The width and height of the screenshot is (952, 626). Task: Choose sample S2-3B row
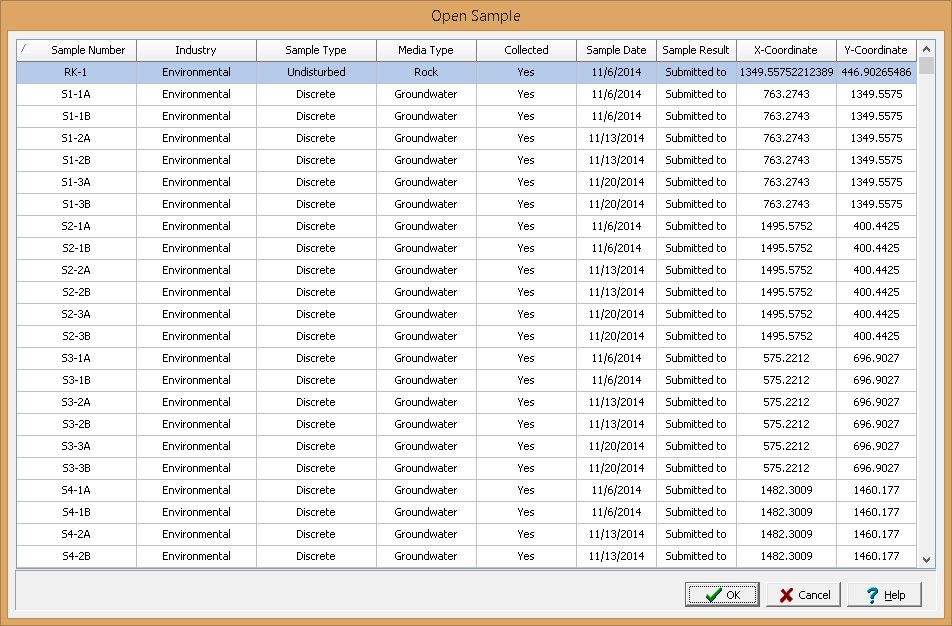pos(77,336)
